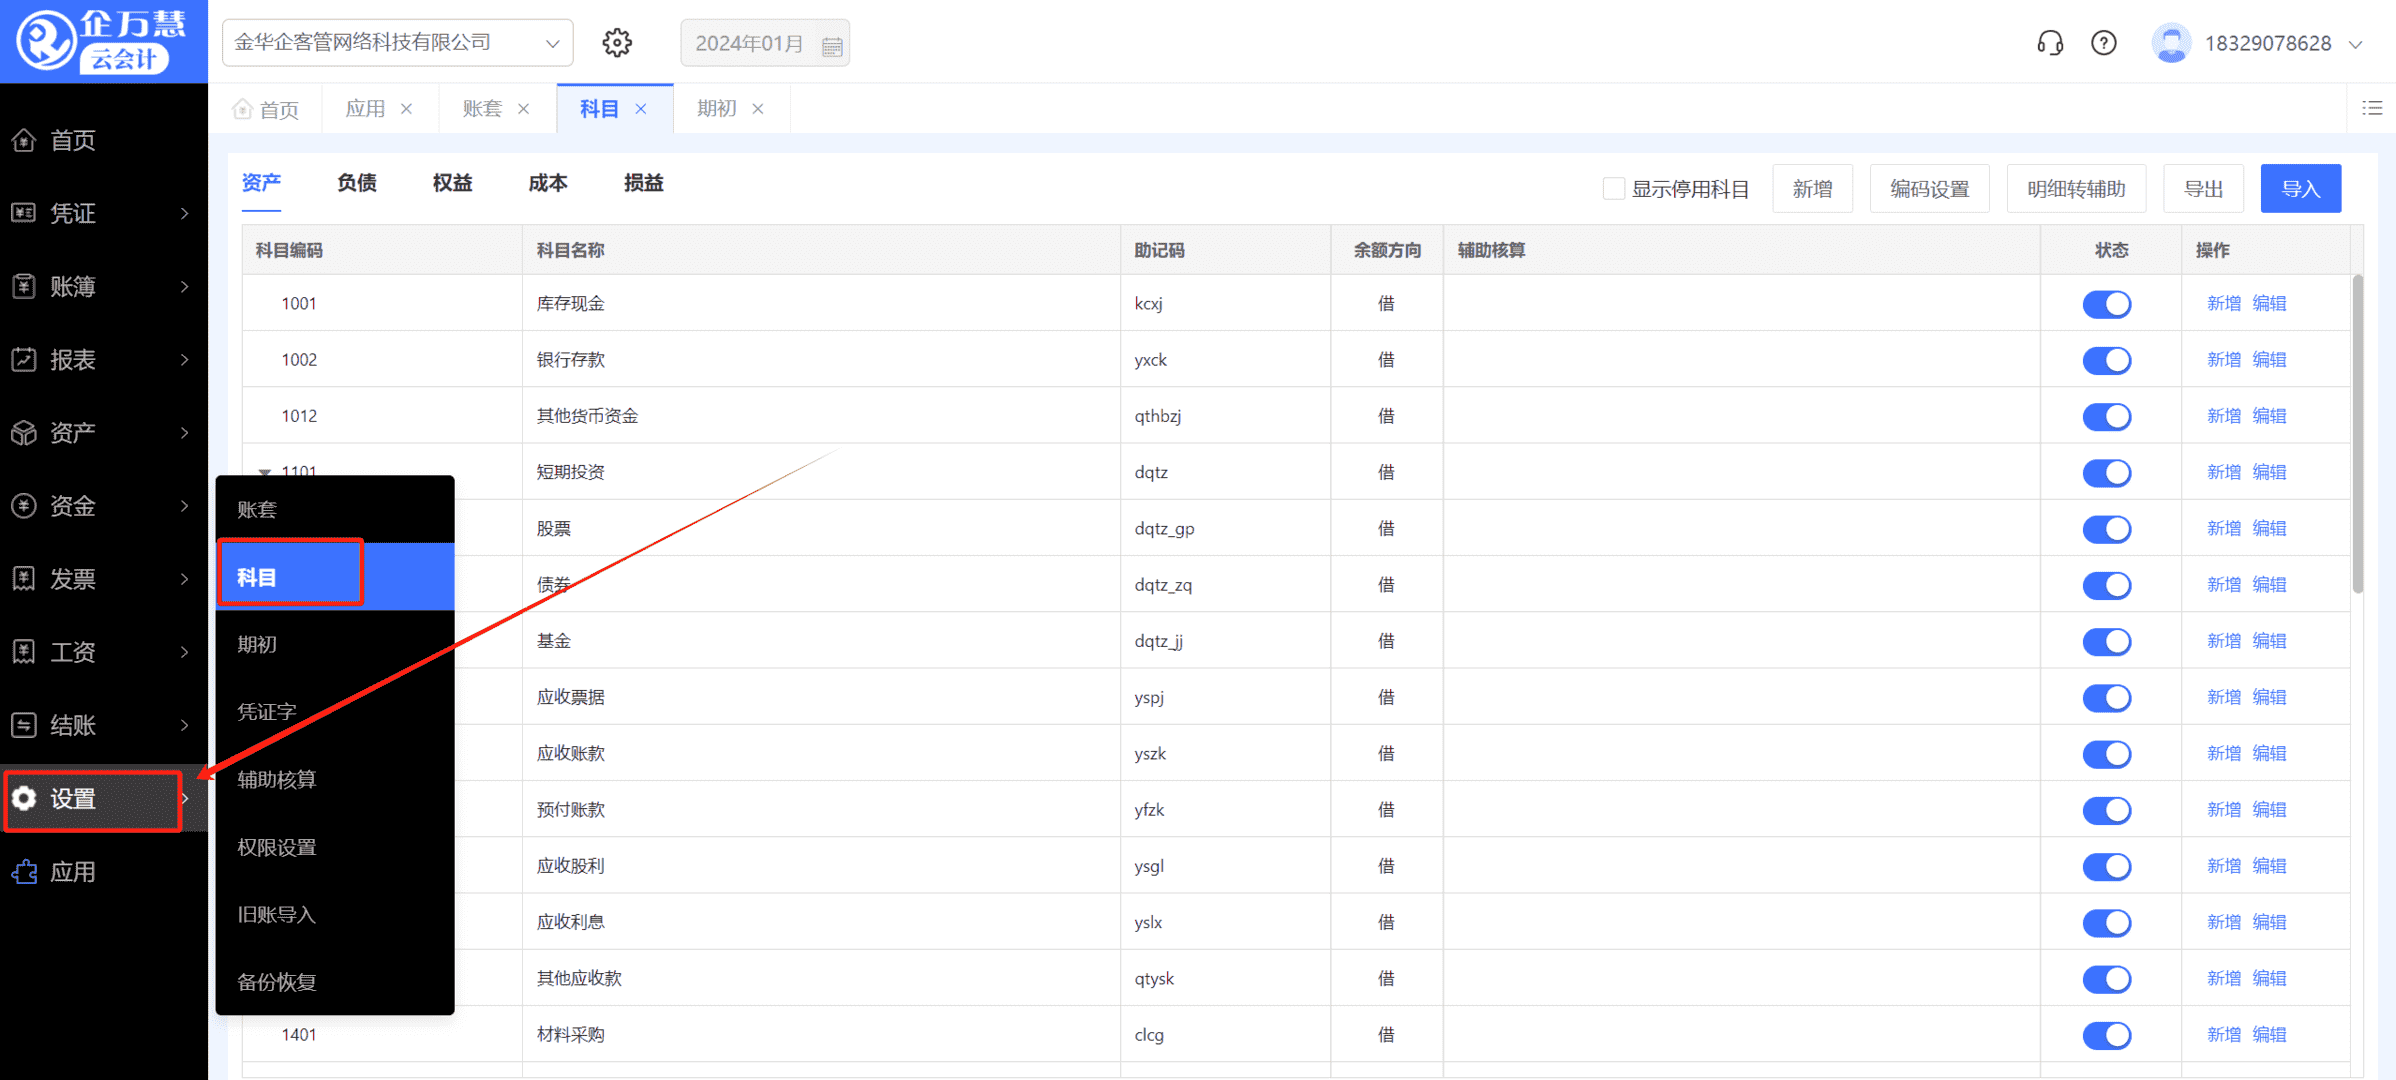The height and width of the screenshot is (1080, 2396).
Task: Click 编辑 link for 其他货币资金 row
Action: [2269, 416]
